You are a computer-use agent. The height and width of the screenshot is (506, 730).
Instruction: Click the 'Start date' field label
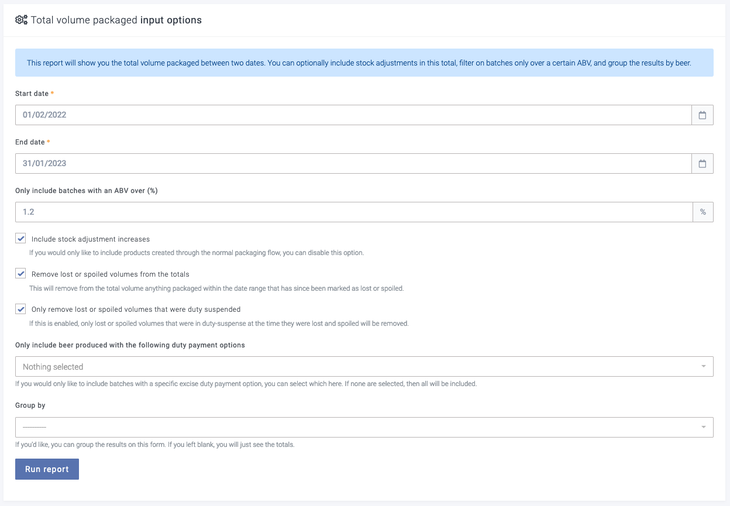(x=32, y=93)
